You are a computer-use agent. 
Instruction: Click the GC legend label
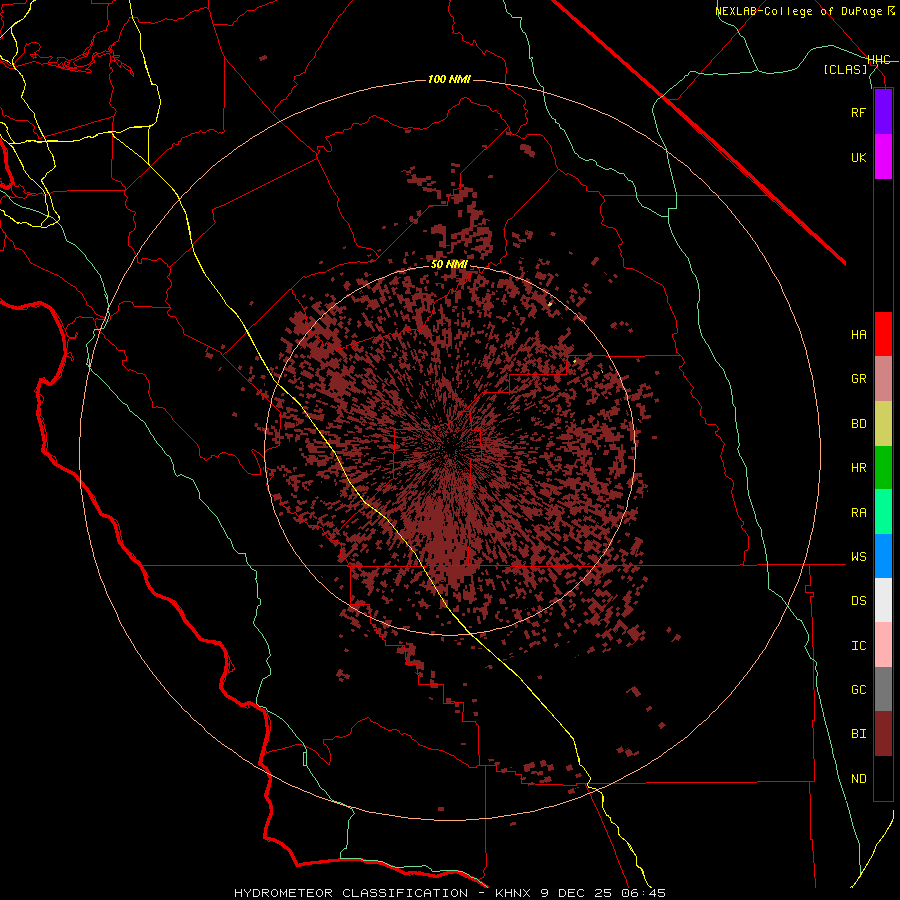pos(858,690)
